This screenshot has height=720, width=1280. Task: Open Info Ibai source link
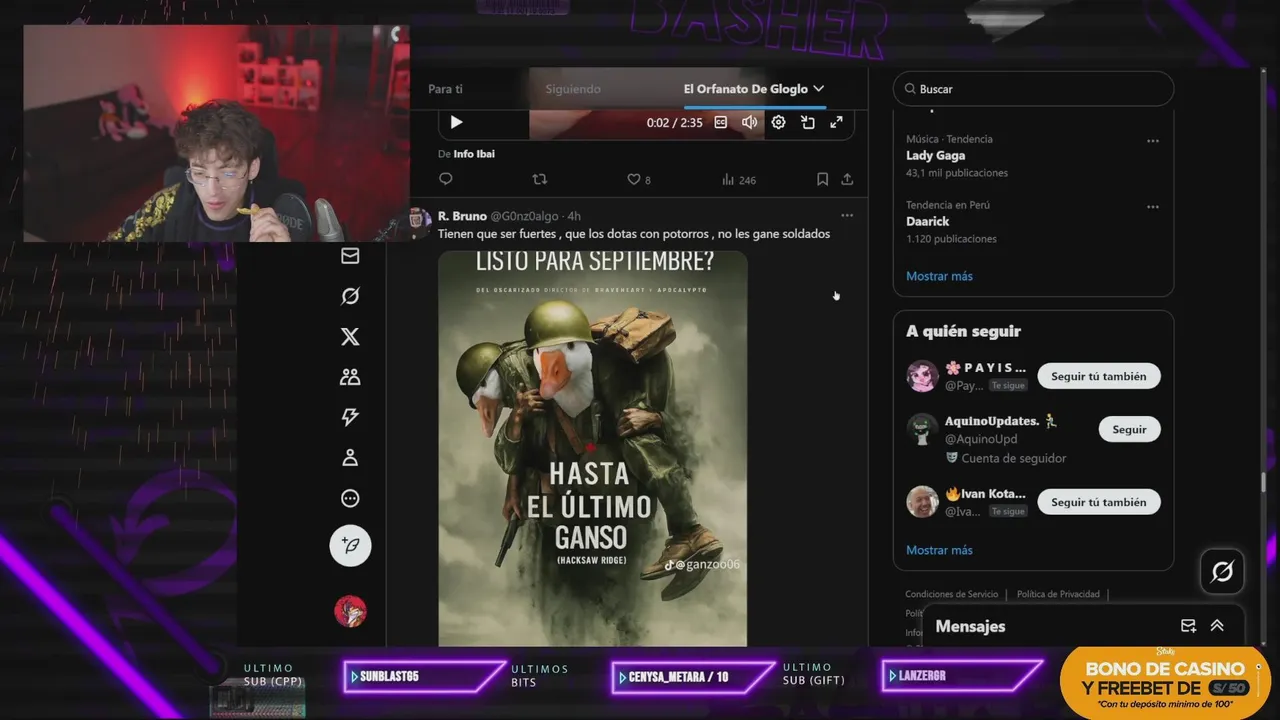pyautogui.click(x=474, y=154)
